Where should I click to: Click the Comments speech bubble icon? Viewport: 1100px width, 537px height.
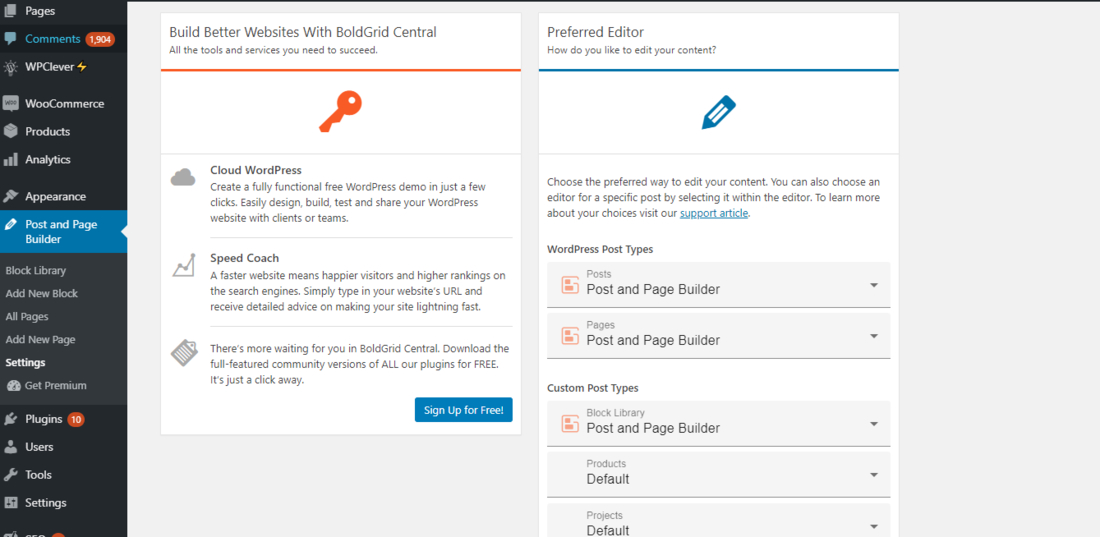click(x=11, y=39)
